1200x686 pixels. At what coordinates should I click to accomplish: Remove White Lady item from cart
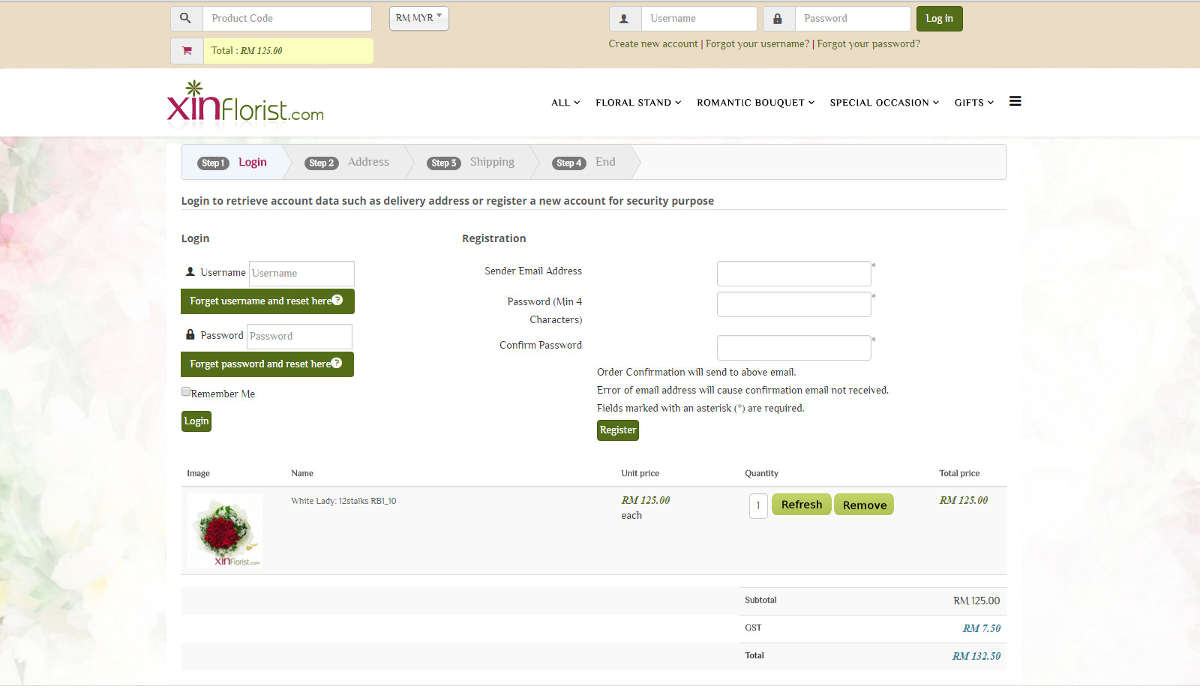click(864, 505)
